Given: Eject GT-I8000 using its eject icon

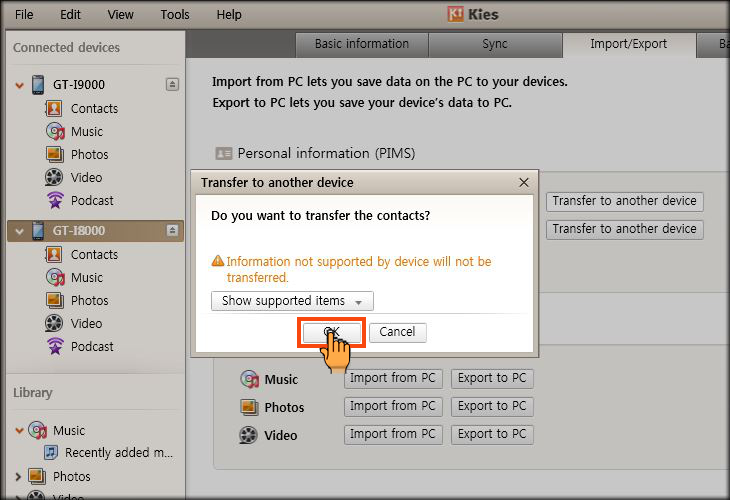Looking at the screenshot, I should [172, 230].
